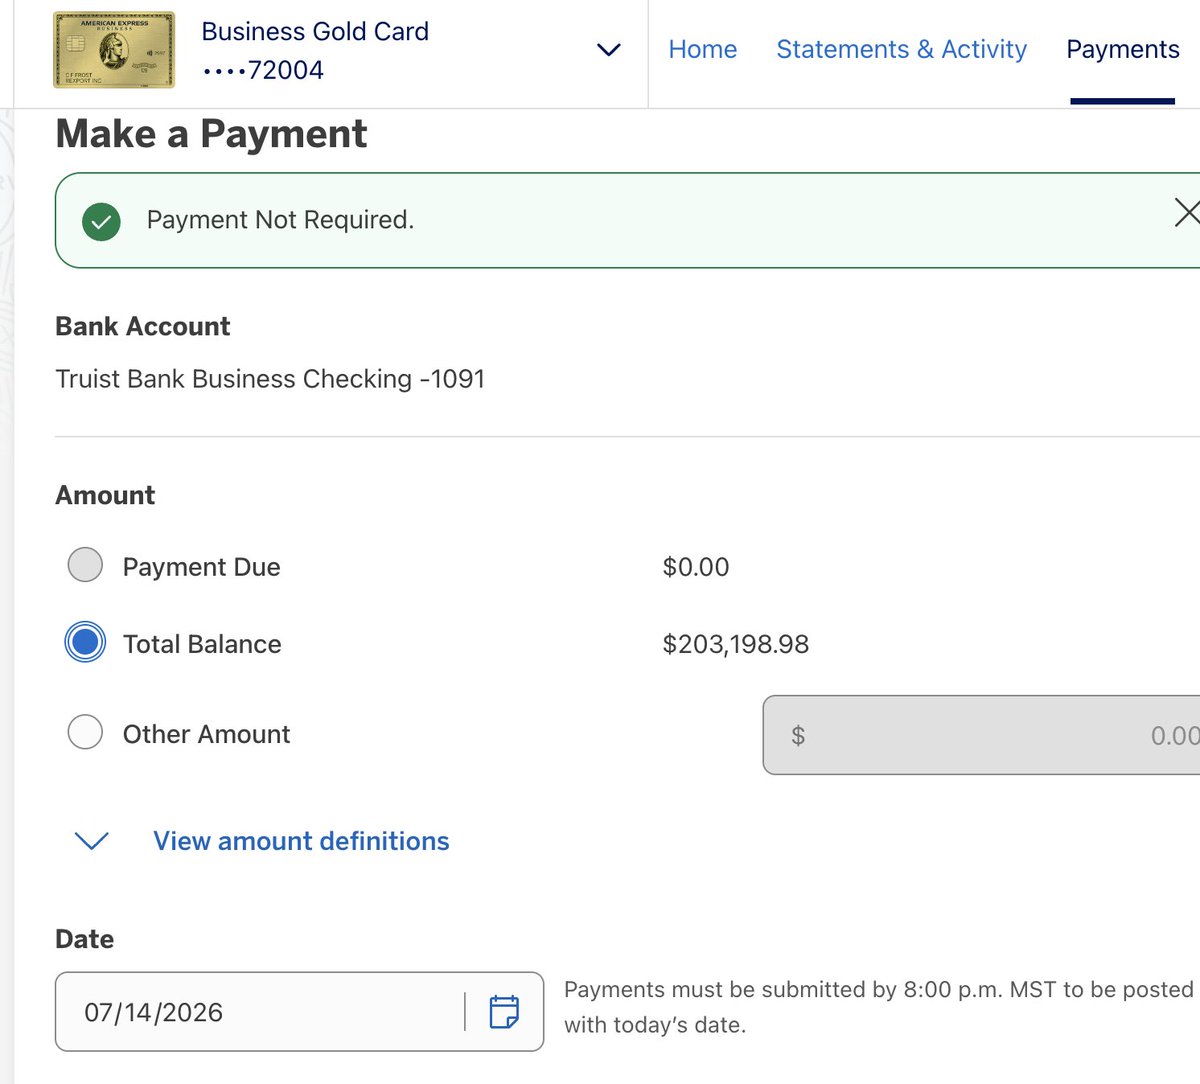Click the Payment Not Required message text
The image size is (1200, 1084).
tap(280, 220)
